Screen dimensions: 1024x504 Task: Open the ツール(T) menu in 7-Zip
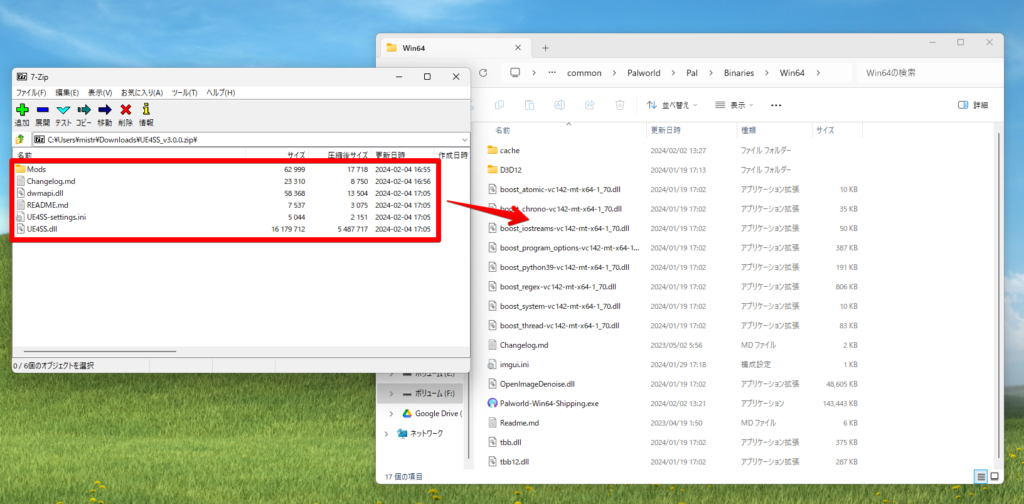tap(184, 92)
